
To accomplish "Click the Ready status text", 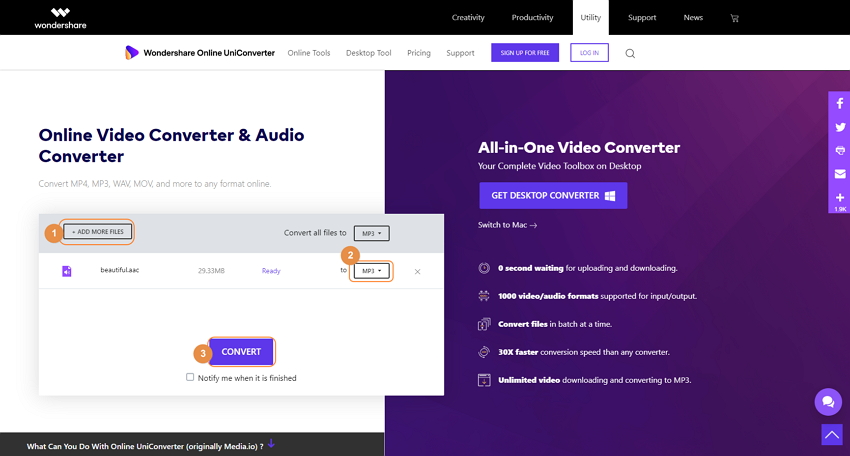I will tap(271, 271).
